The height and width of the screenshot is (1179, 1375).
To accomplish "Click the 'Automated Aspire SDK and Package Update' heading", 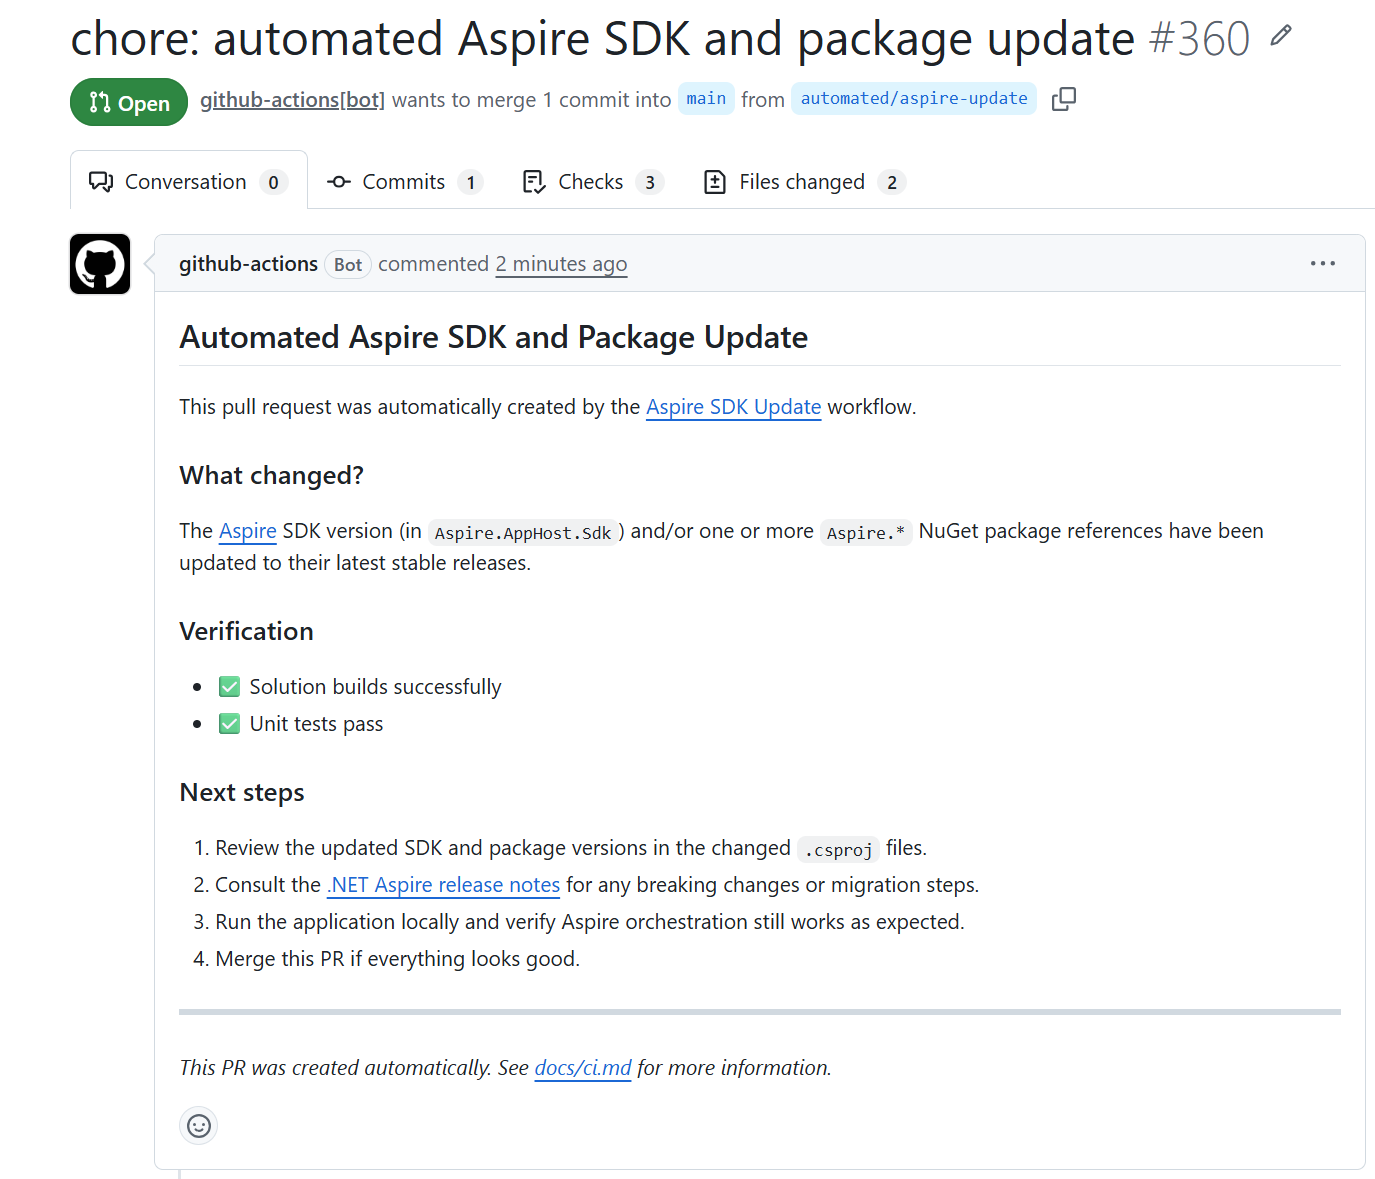I will 494,338.
